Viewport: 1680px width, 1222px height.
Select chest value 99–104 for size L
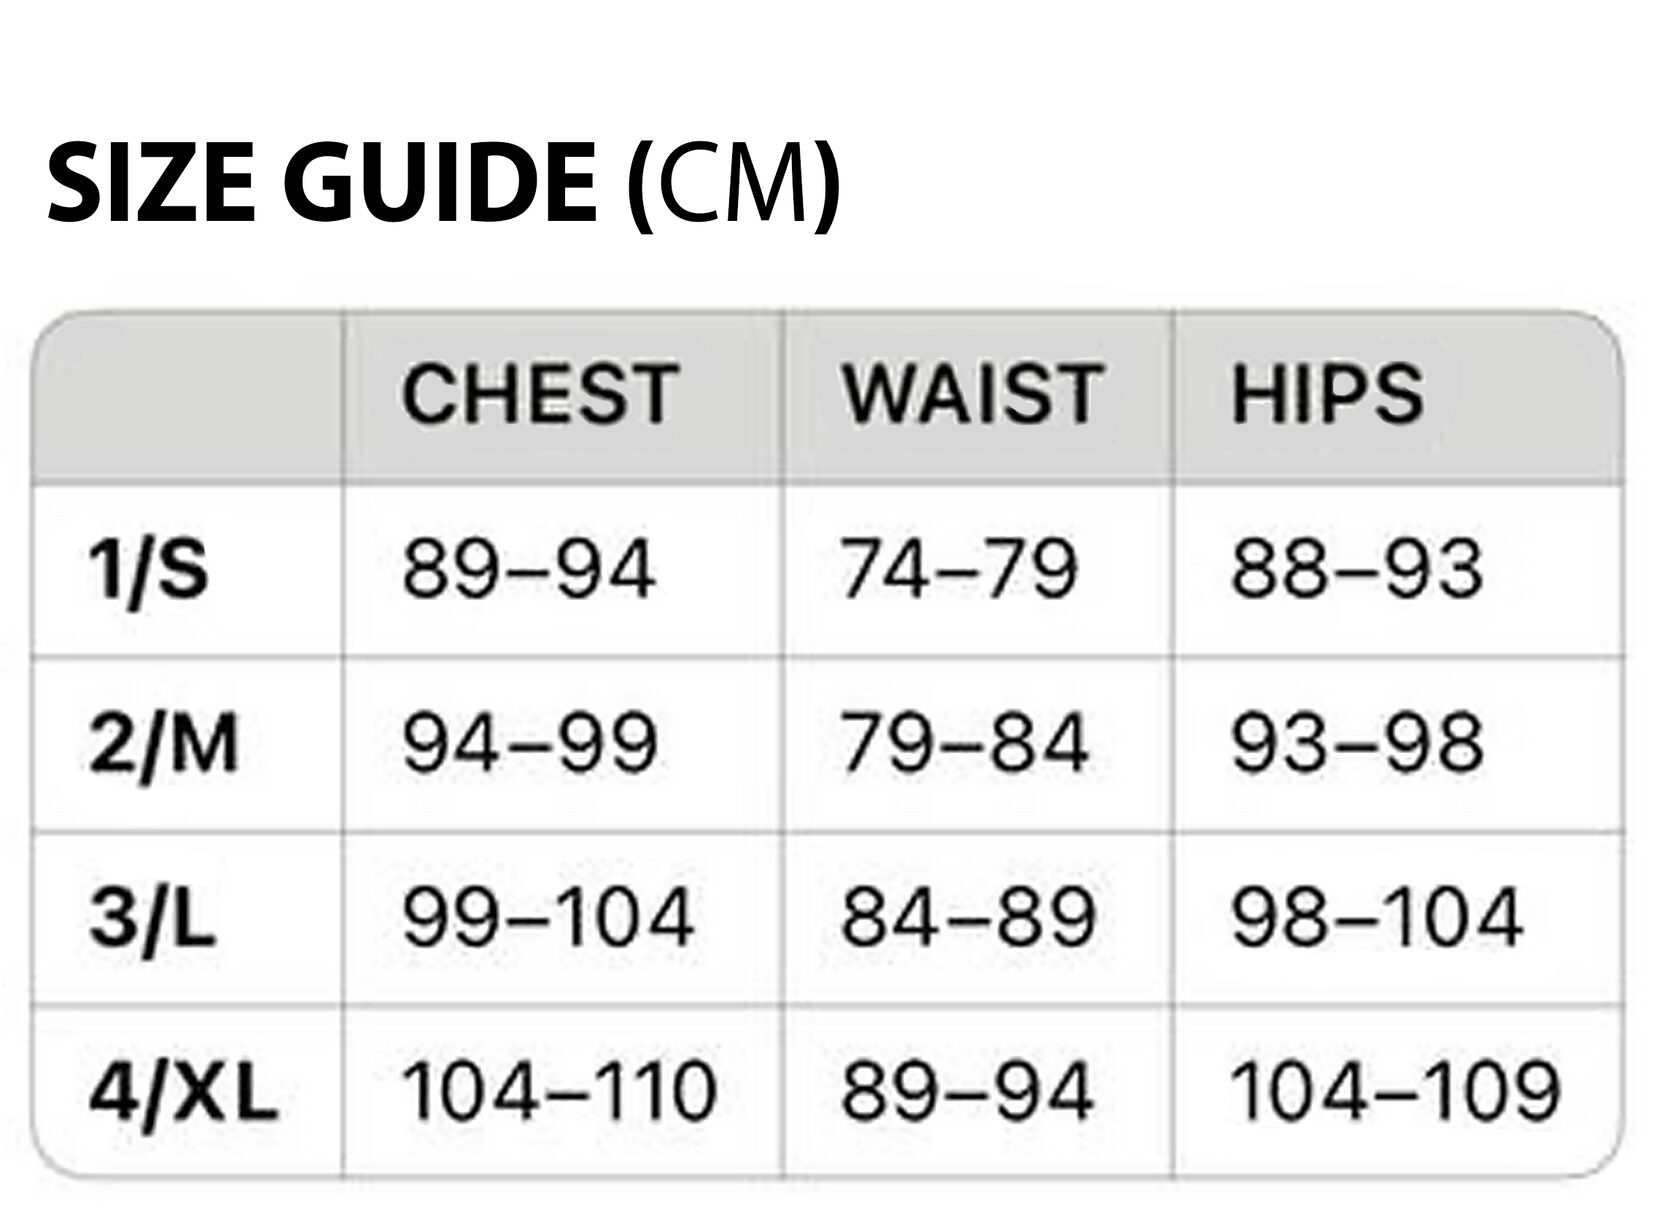[x=548, y=917]
